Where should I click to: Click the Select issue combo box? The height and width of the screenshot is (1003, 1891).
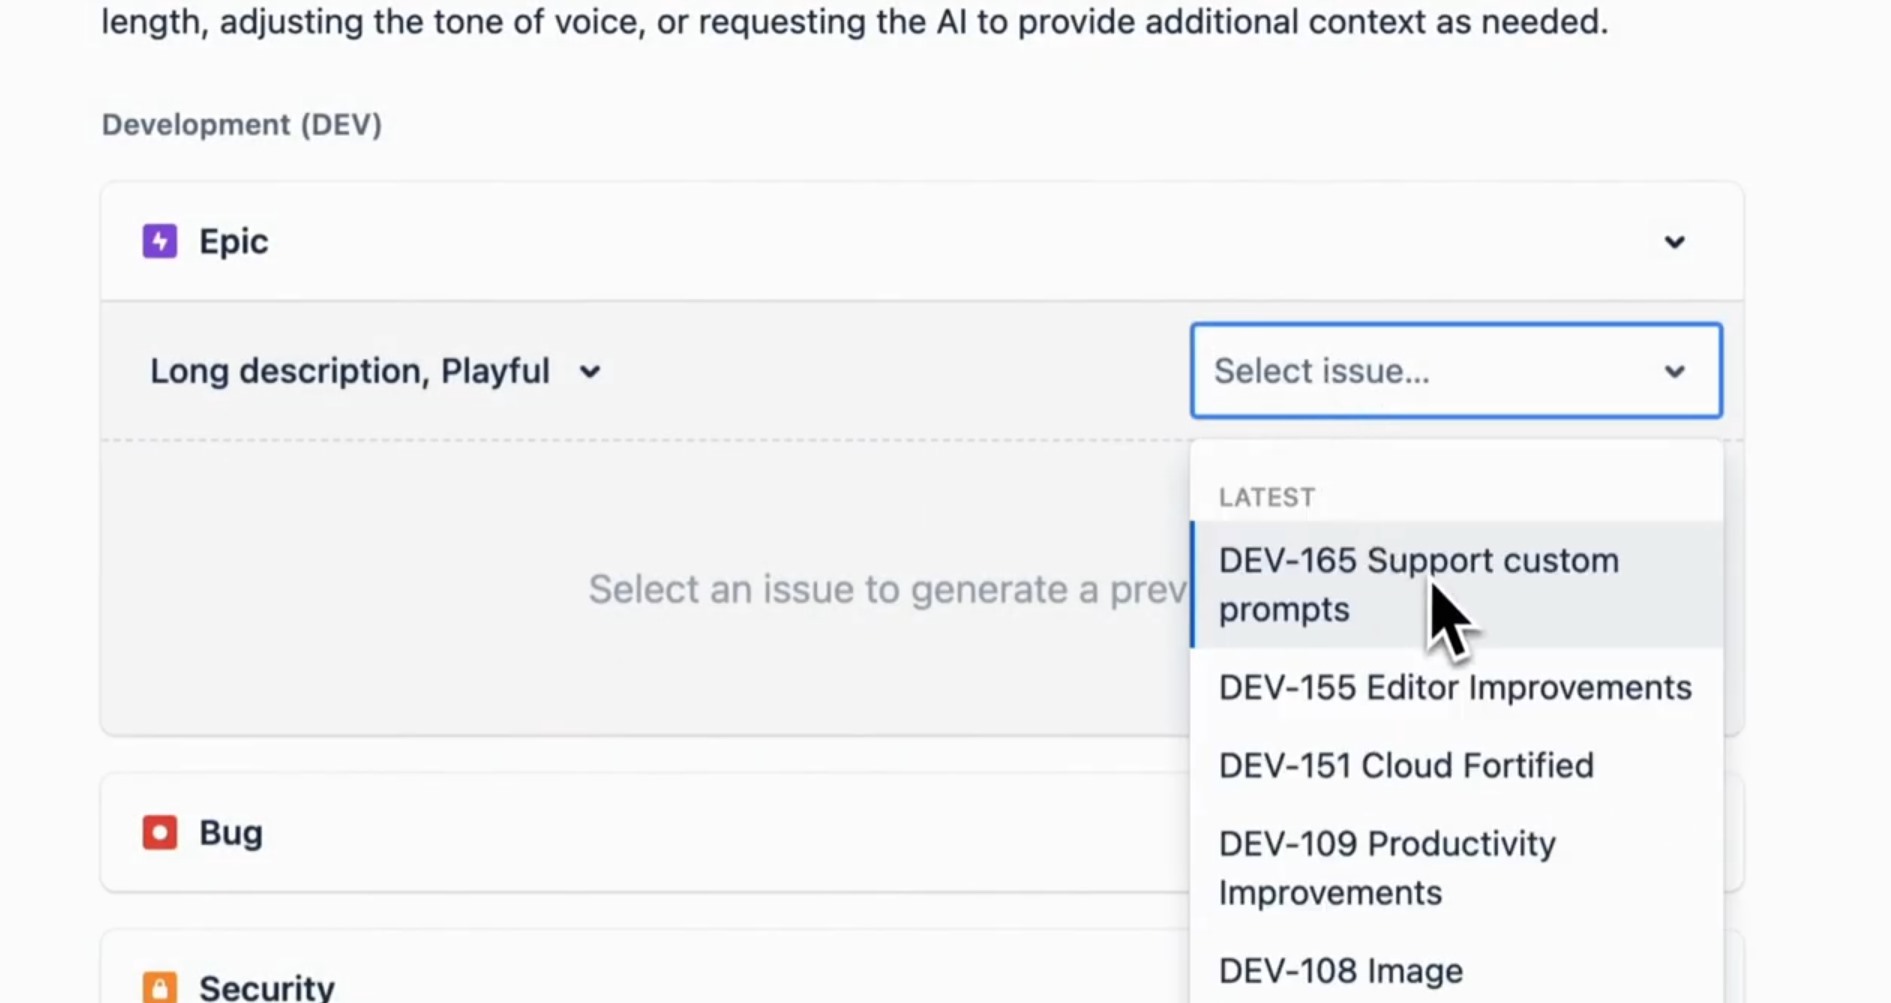coord(1456,370)
